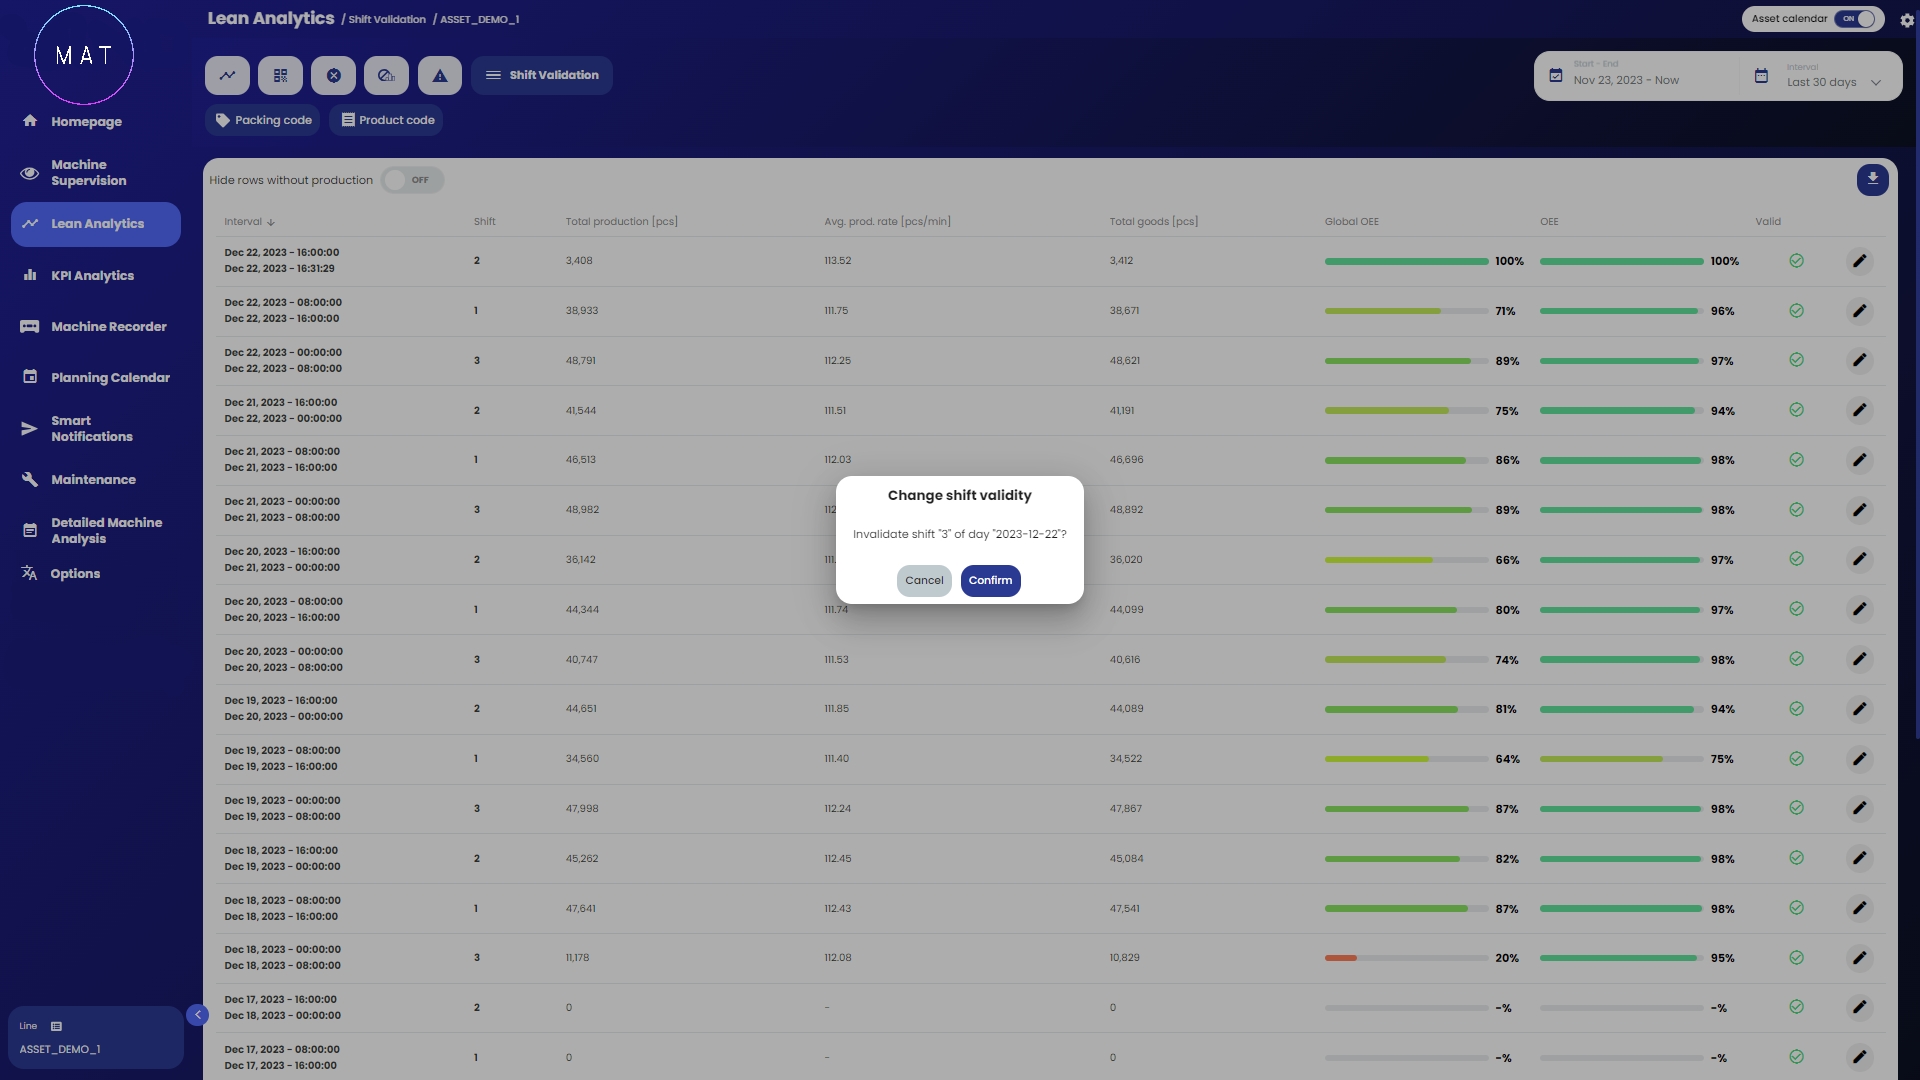Click valid checkmark on first row
Viewport: 1920px width, 1080px height.
click(x=1796, y=261)
